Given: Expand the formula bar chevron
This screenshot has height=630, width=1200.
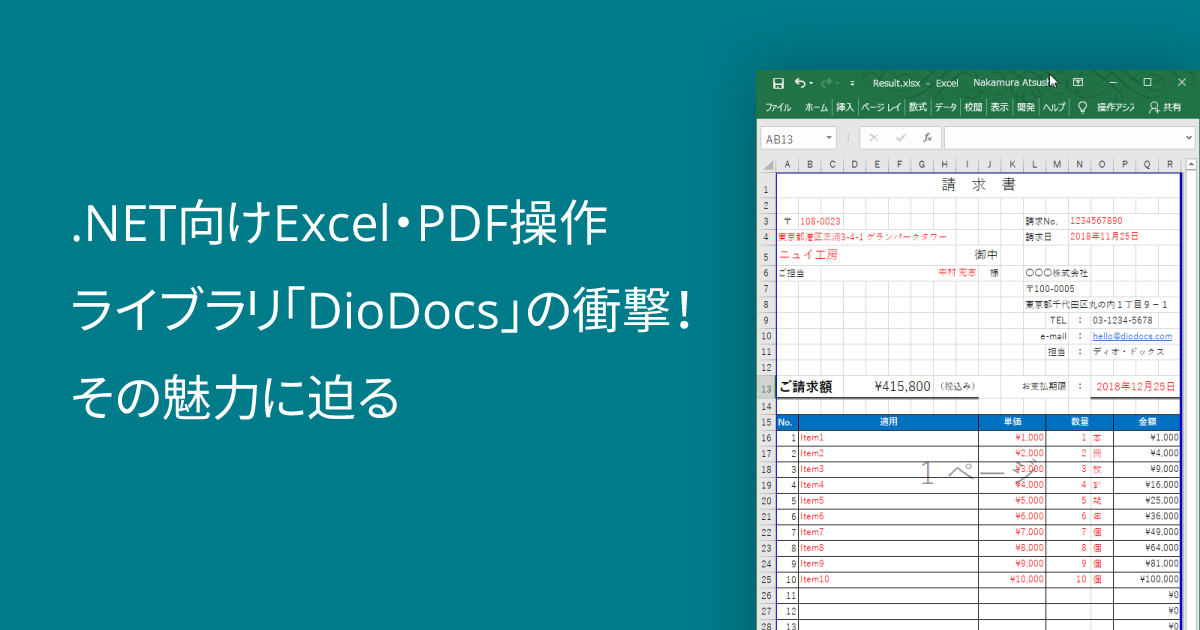Looking at the screenshot, I should [1188, 138].
